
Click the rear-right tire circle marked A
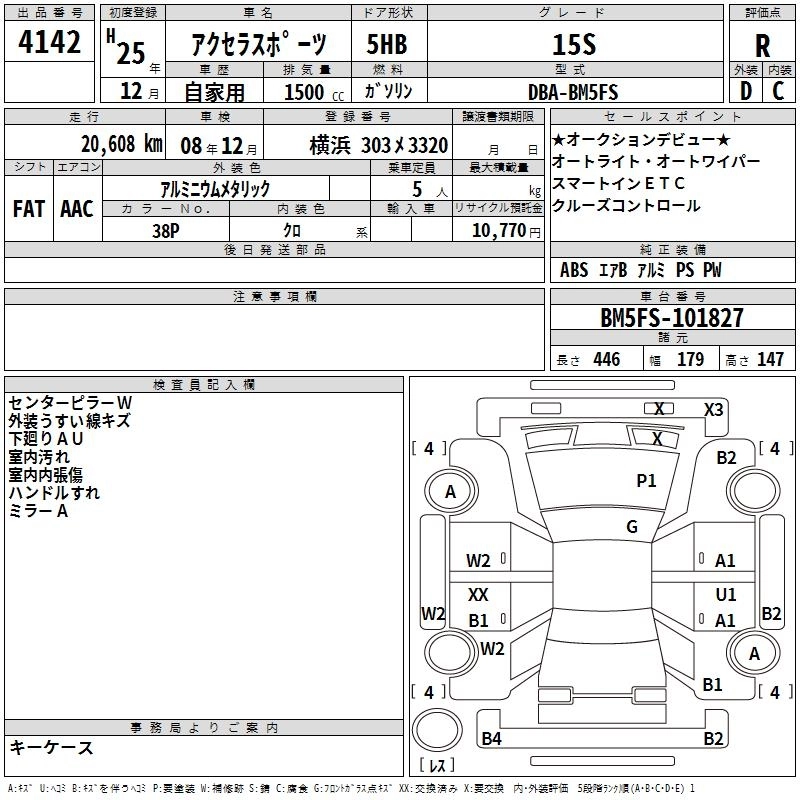coord(754,652)
